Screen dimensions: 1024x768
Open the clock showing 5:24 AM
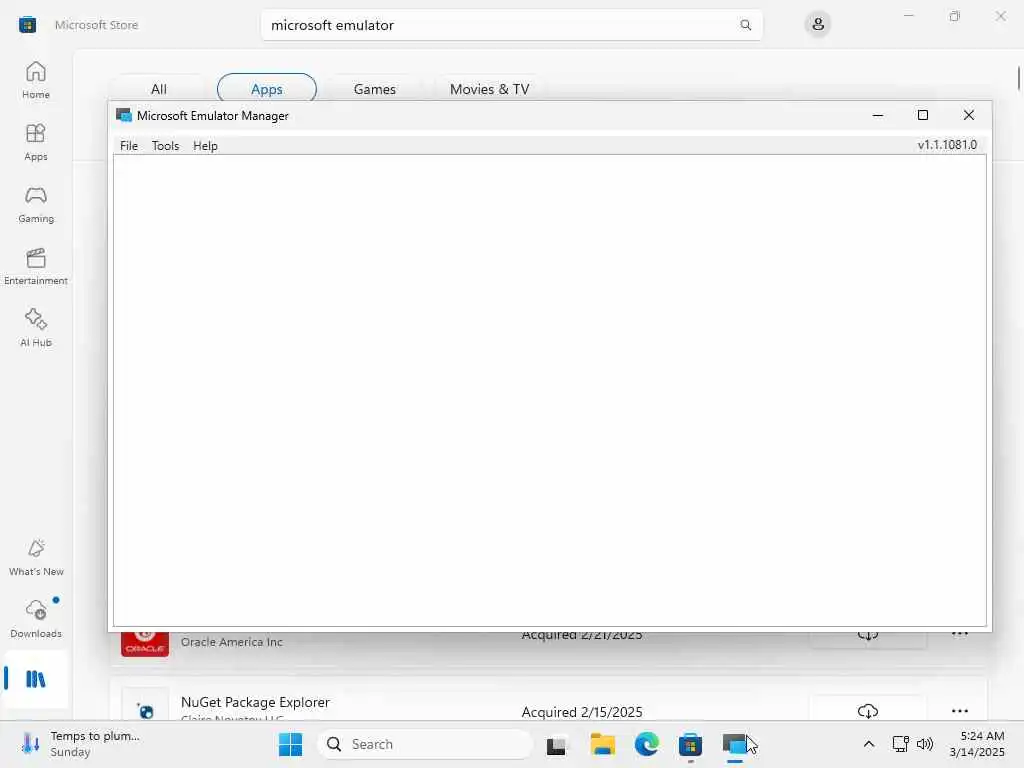point(977,744)
